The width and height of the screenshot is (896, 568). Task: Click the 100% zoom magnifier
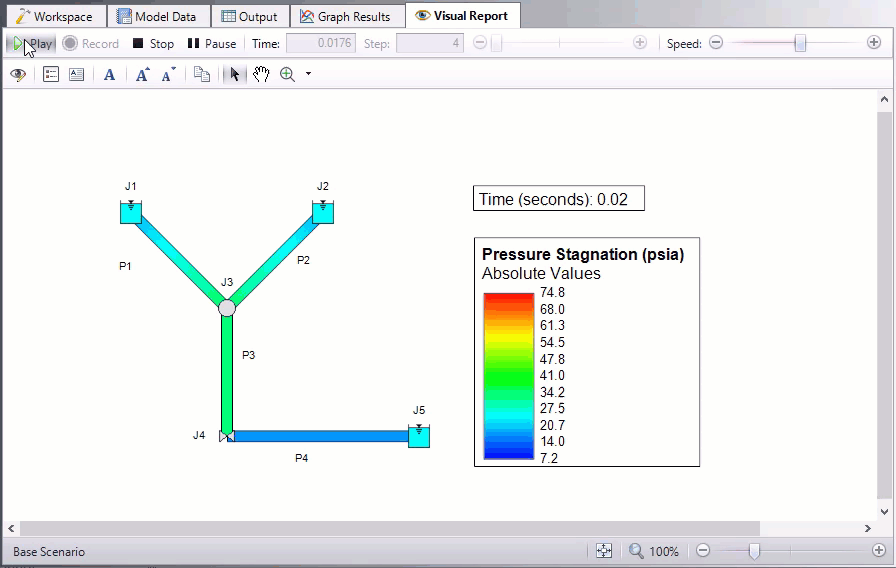(x=636, y=551)
